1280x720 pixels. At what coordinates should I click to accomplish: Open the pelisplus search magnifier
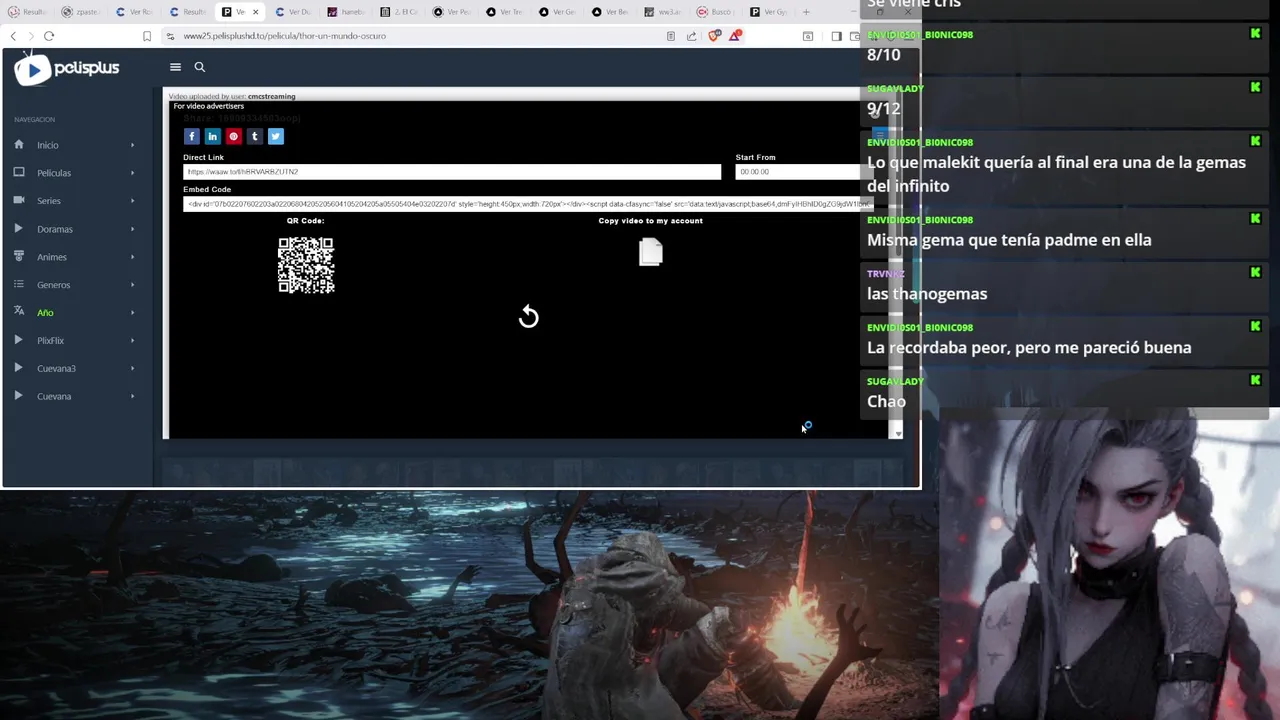click(x=200, y=67)
